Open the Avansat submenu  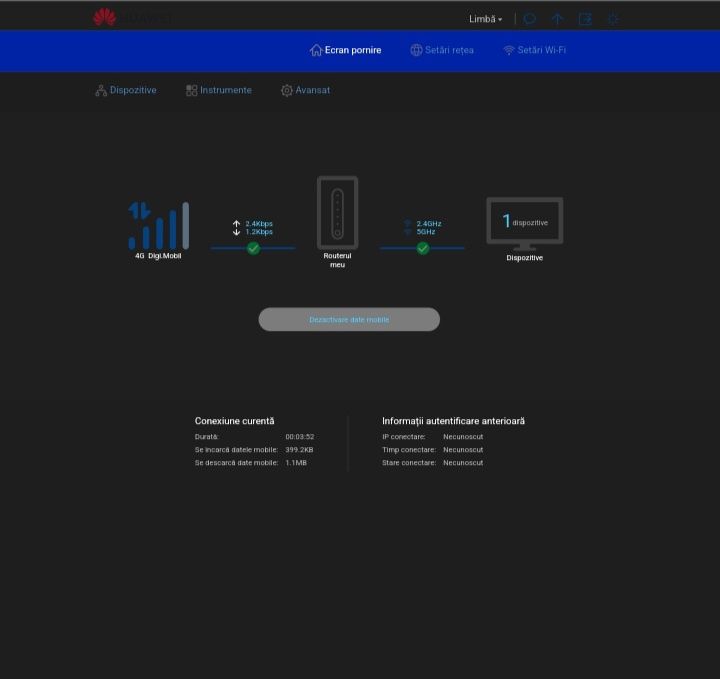[x=305, y=90]
